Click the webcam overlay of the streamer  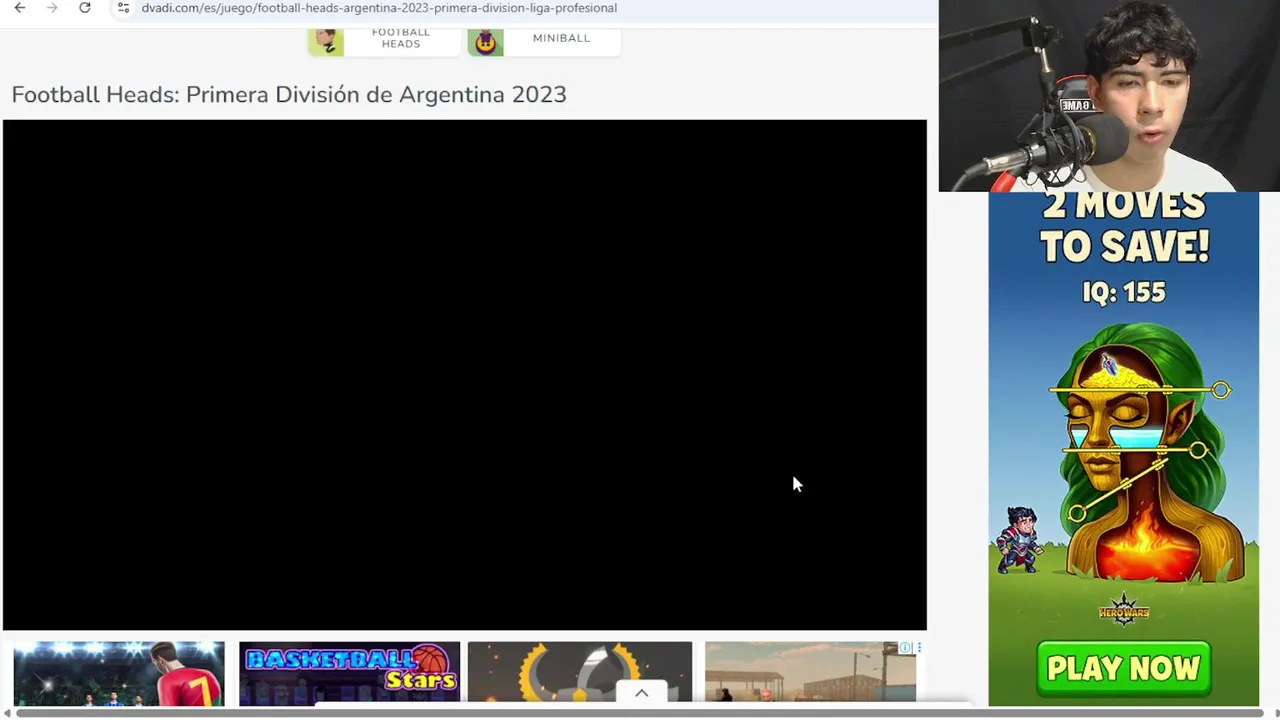1109,96
